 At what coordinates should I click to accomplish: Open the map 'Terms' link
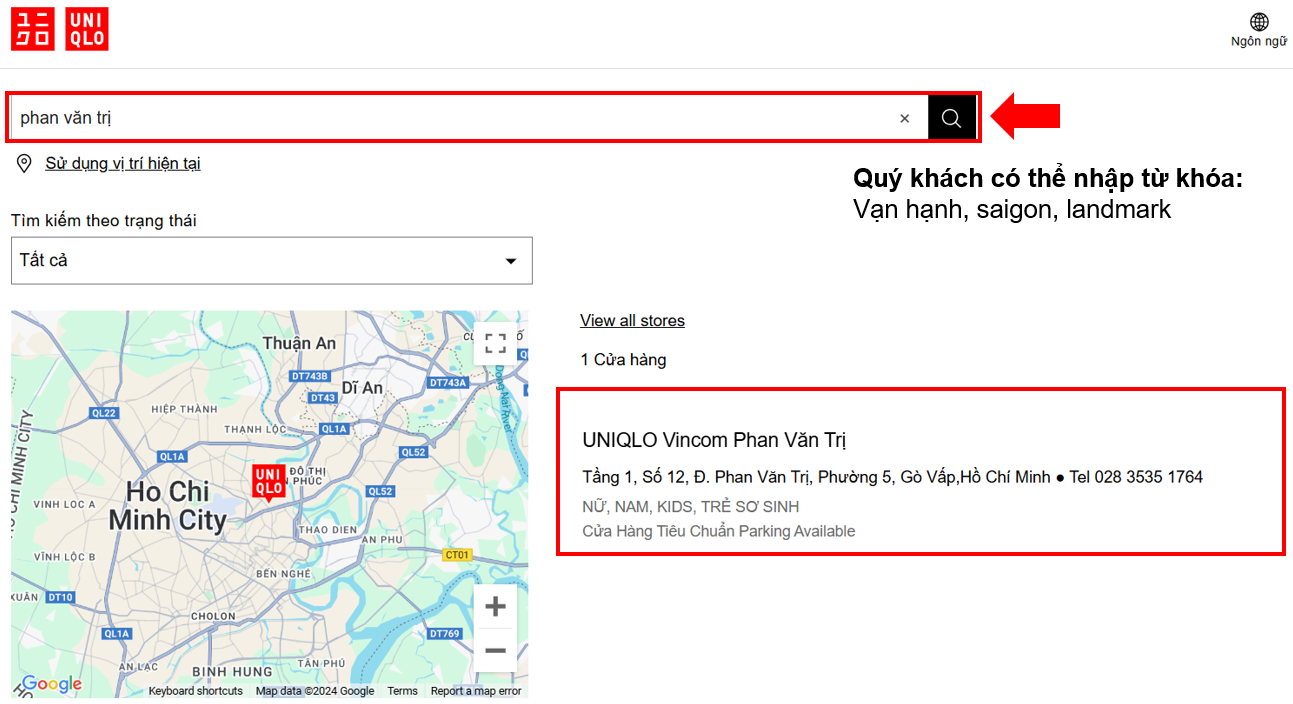click(402, 691)
